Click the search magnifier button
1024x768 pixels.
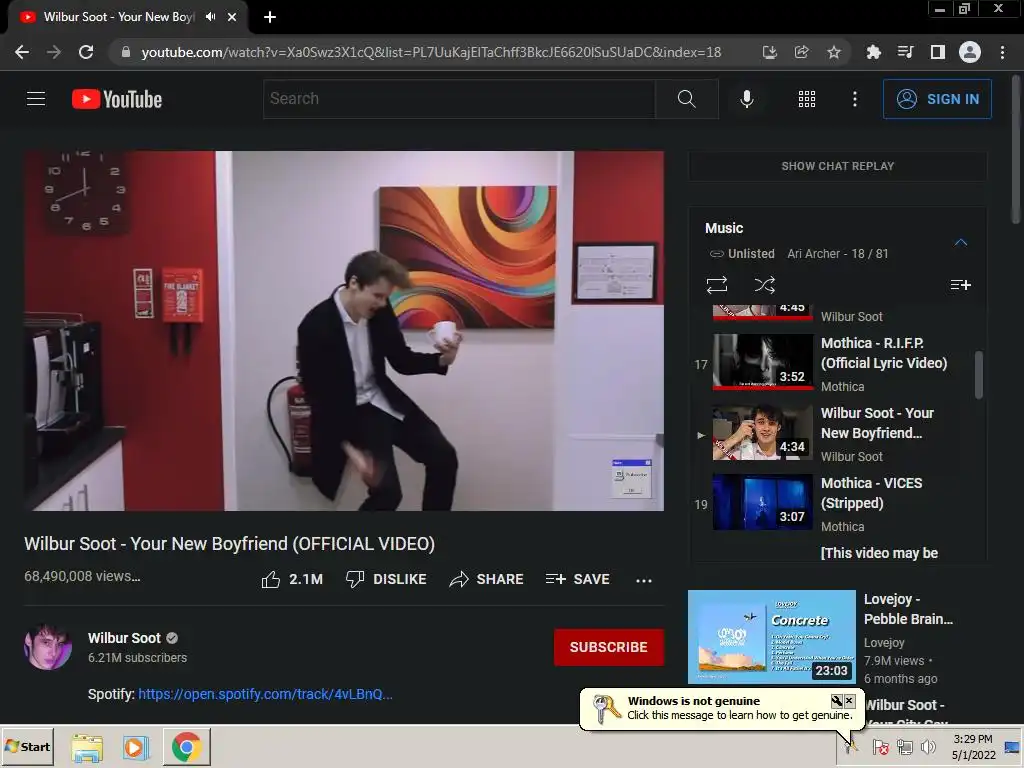(x=686, y=99)
